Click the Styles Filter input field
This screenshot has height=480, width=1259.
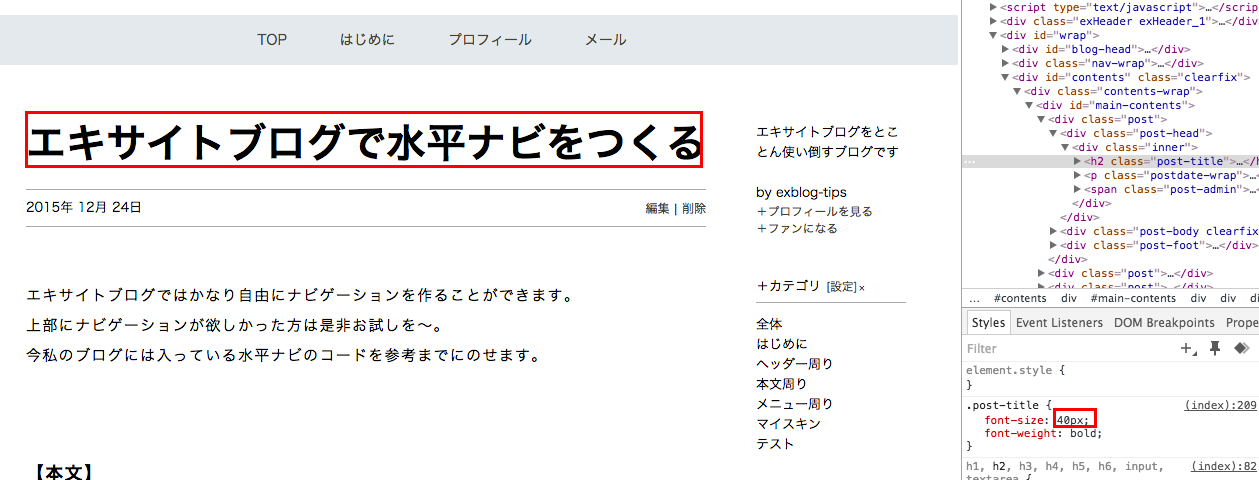tap(1070, 349)
